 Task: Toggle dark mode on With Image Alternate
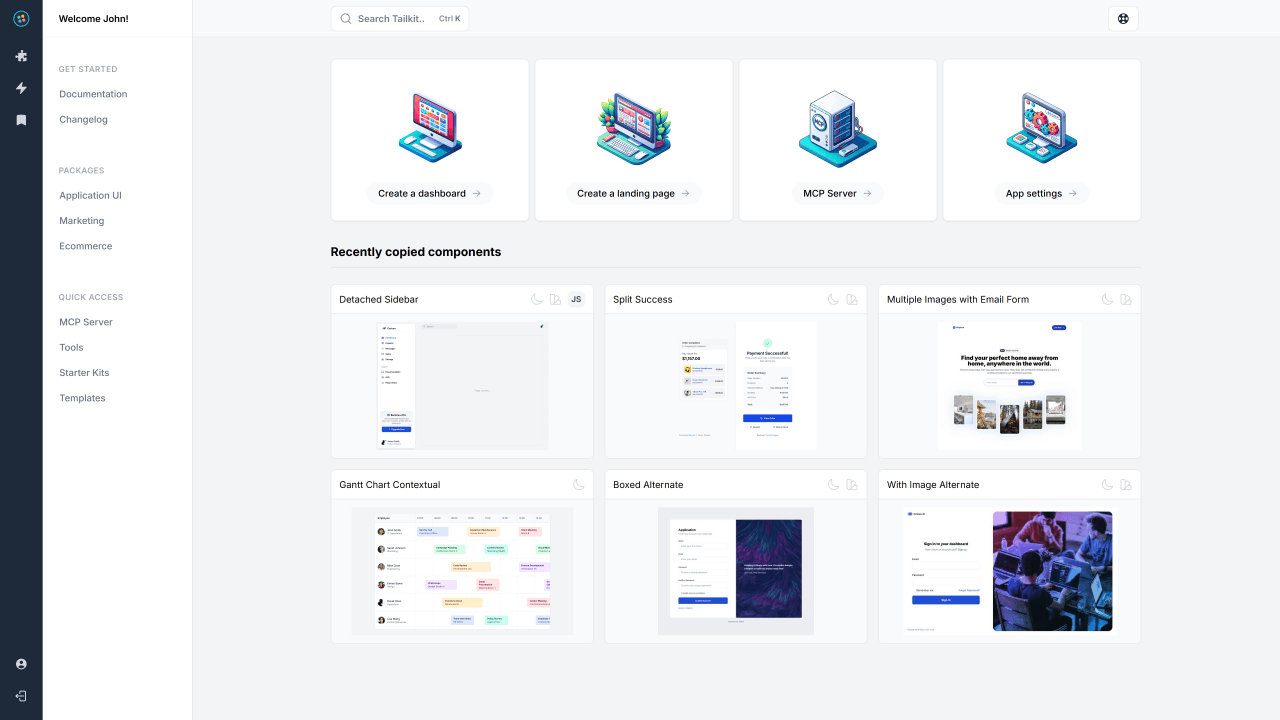pos(1107,484)
